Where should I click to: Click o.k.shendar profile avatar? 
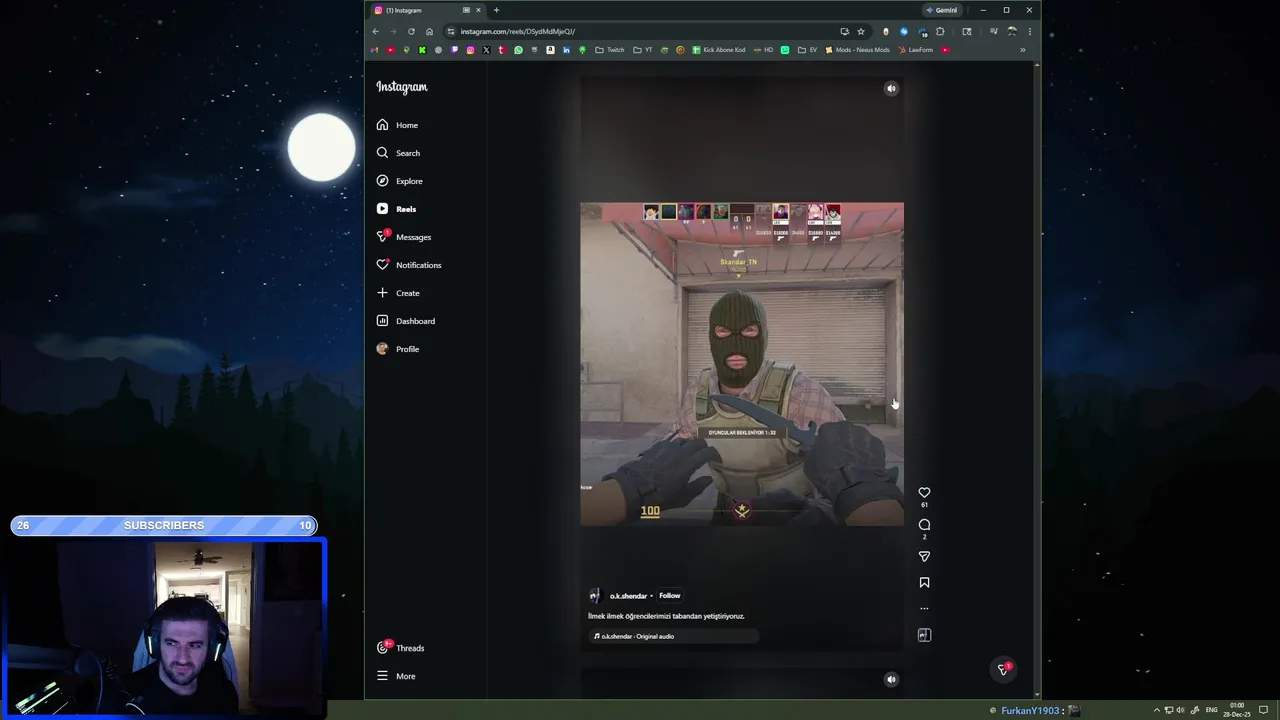(595, 596)
